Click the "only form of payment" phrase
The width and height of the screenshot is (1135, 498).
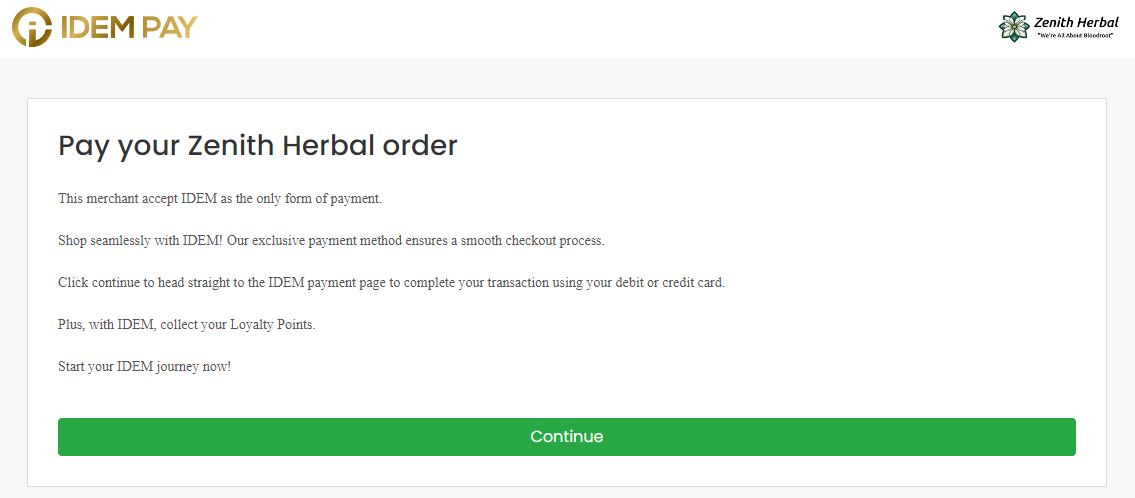(x=314, y=199)
